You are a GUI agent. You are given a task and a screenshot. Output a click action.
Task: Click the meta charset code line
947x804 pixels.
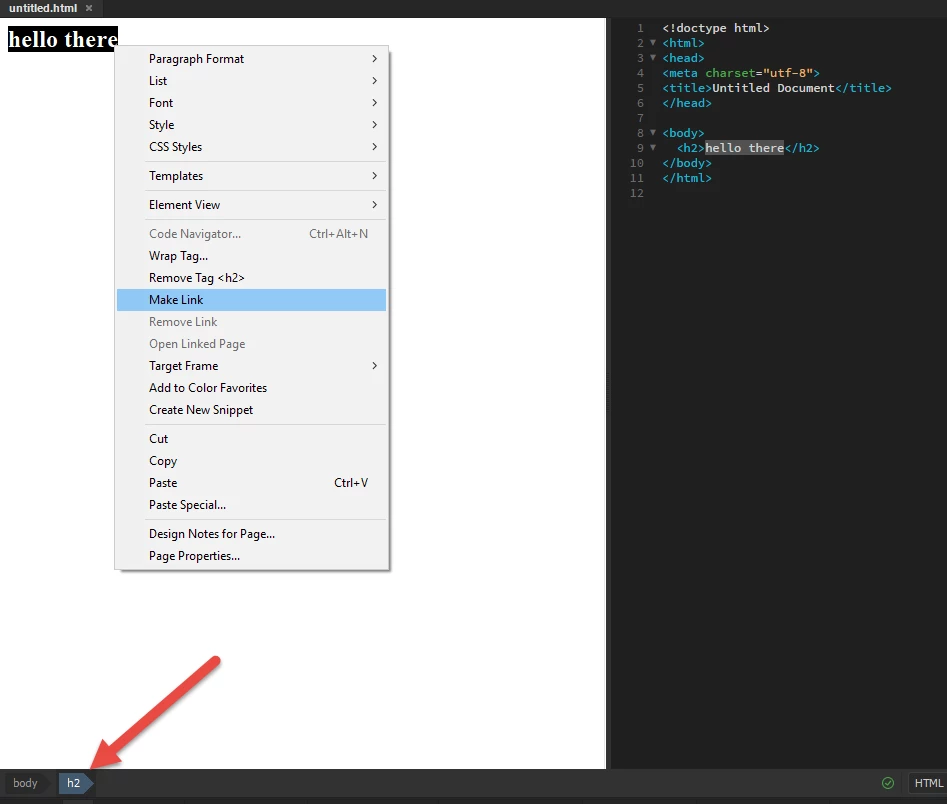tap(741, 73)
